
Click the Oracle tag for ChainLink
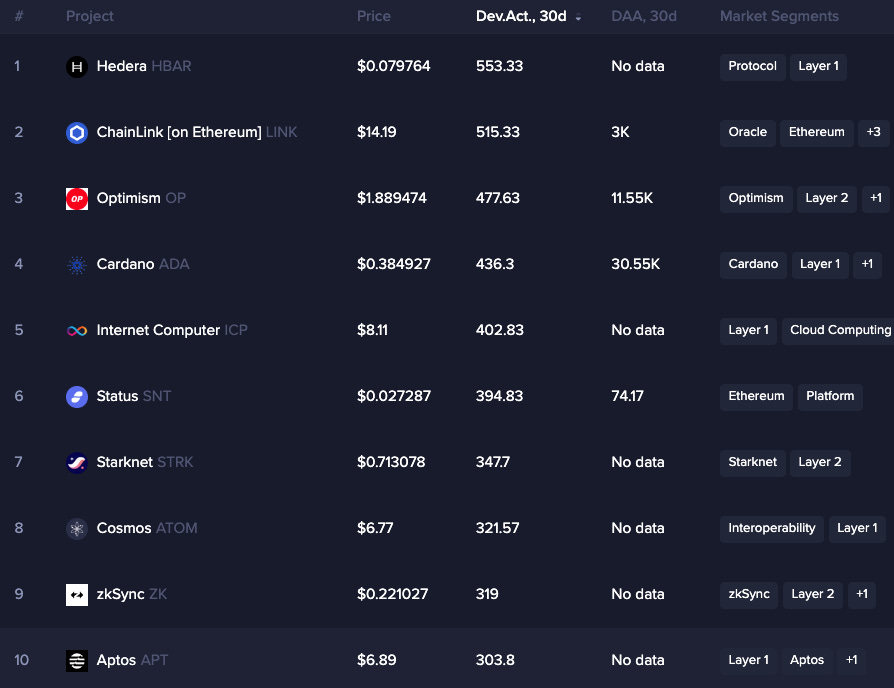coord(747,133)
